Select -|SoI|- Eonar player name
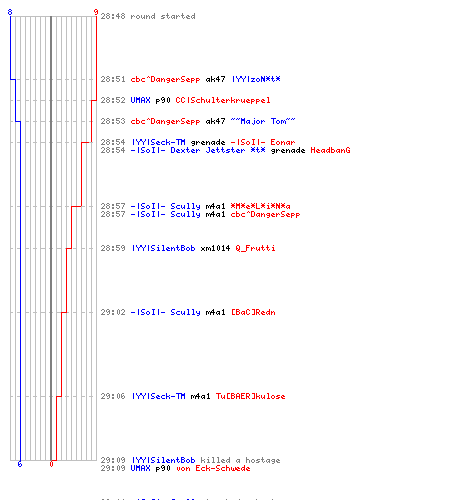Screen dimensions: 450x500 [x=263, y=142]
